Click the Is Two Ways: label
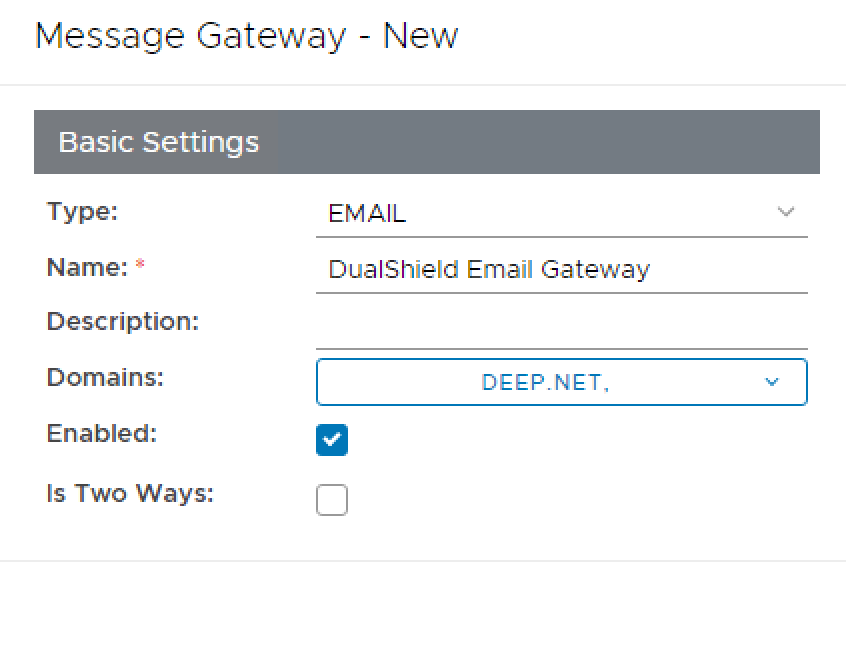 click(130, 494)
